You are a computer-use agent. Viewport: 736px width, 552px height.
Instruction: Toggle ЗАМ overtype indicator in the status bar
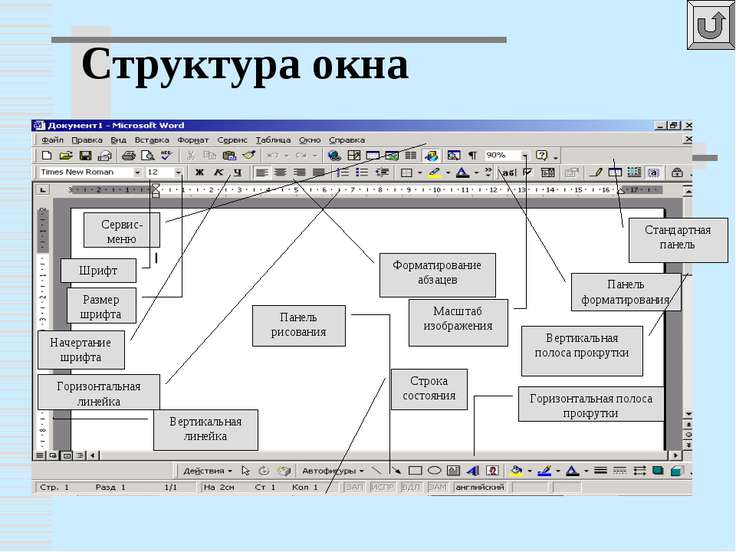[x=437, y=487]
